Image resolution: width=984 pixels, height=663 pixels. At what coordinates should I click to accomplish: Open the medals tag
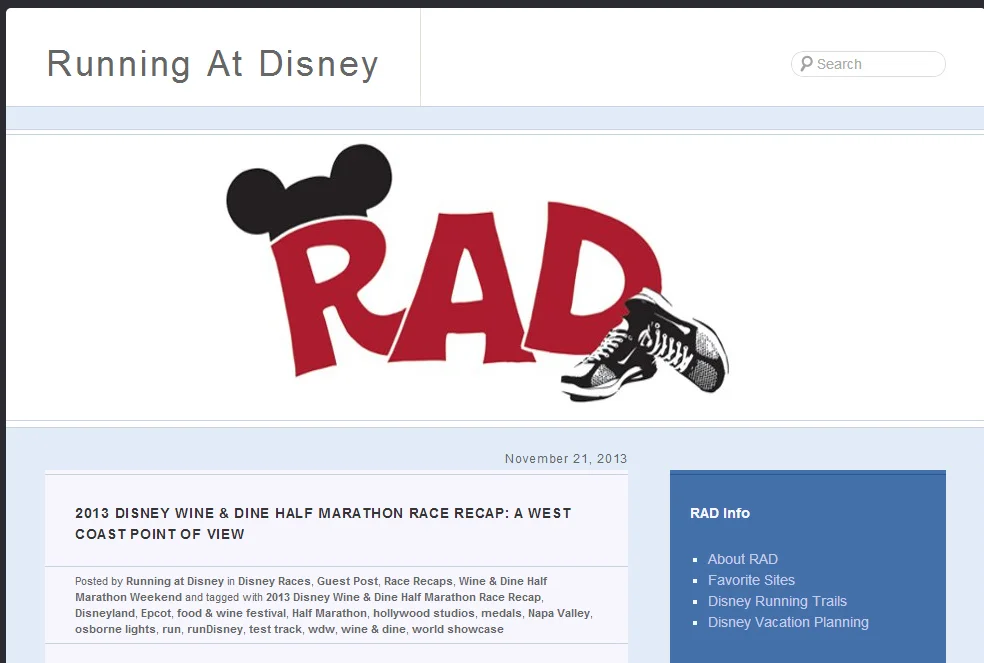501,613
